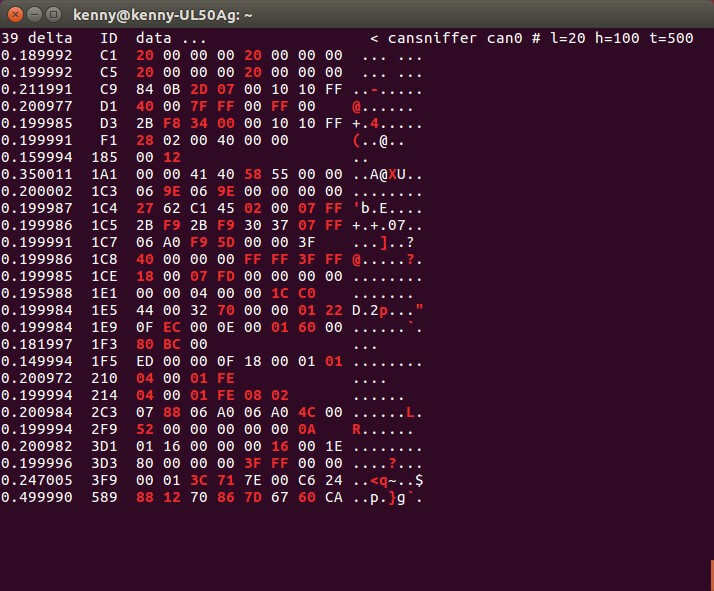This screenshot has height=591, width=714.
Task: Click CAN ID 185 entry
Action: click(104, 158)
